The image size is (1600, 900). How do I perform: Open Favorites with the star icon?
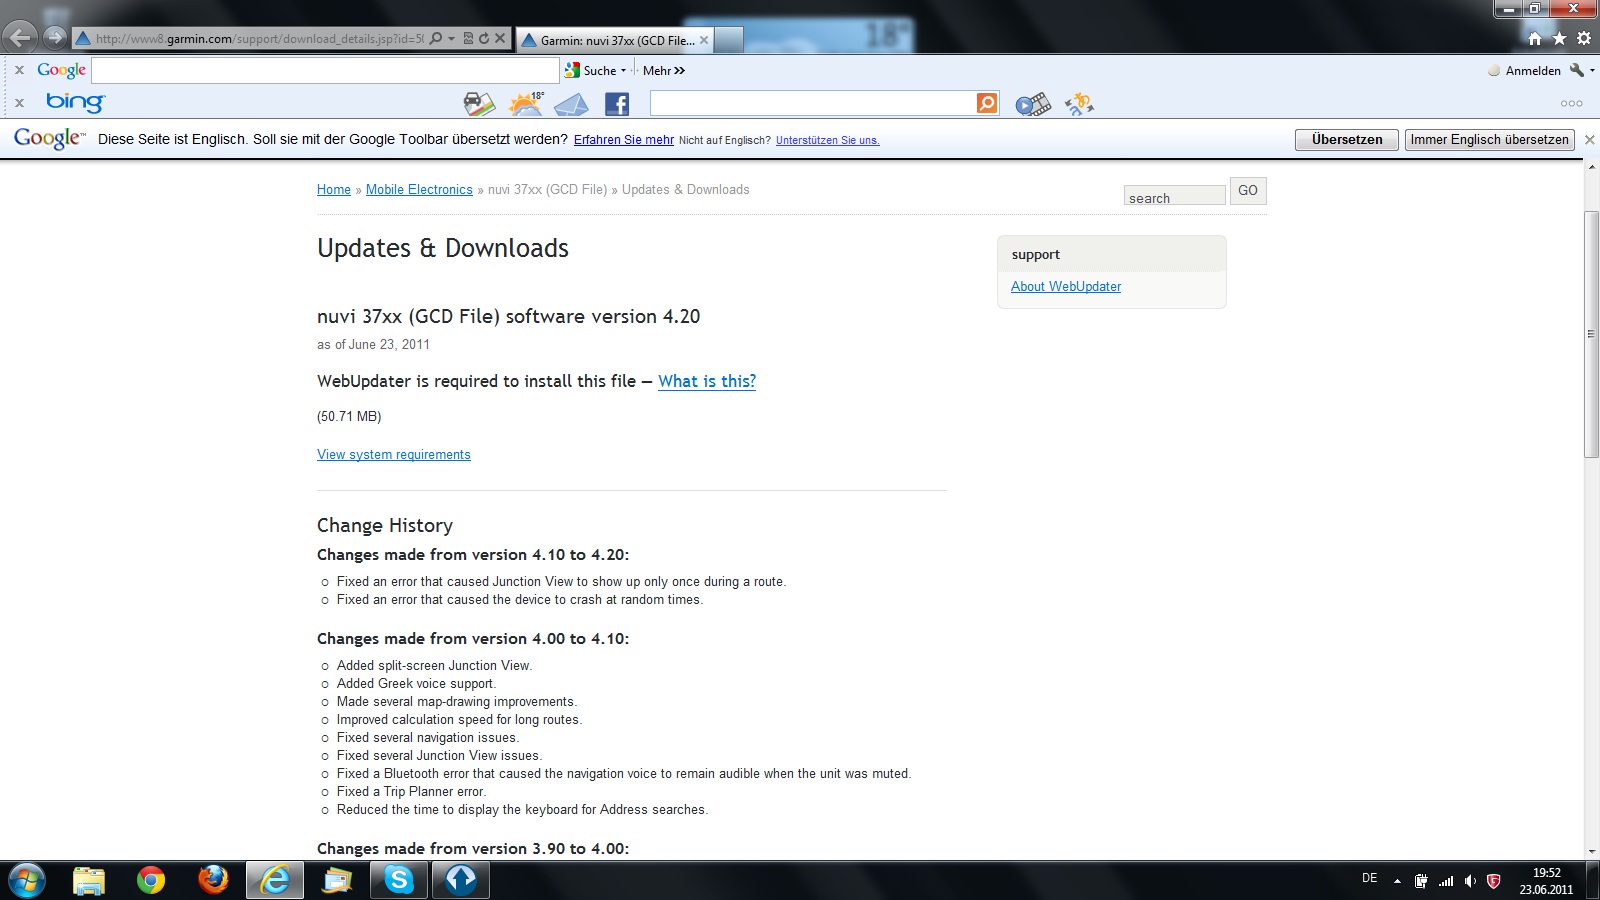(x=1559, y=38)
